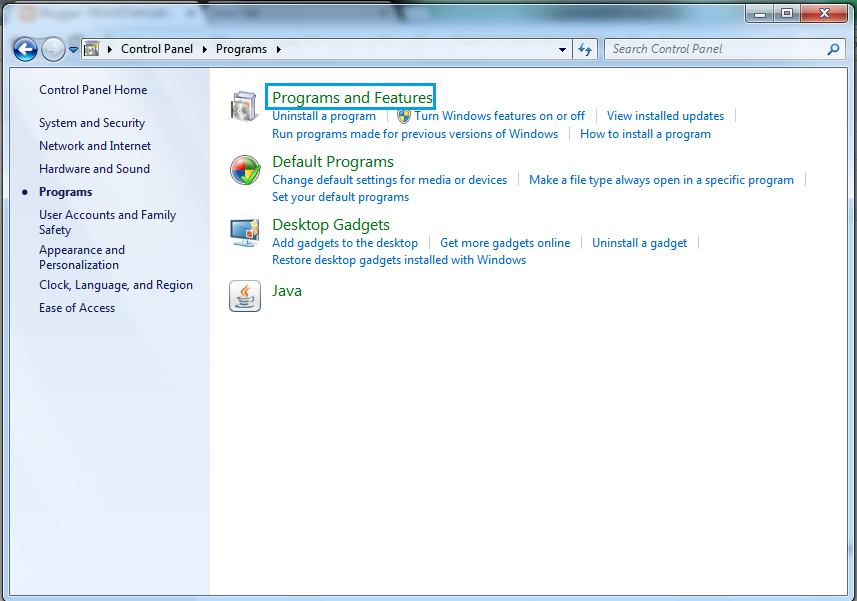This screenshot has height=601, width=857.
Task: Open the Java control panel link
Action: pyautogui.click(x=287, y=291)
